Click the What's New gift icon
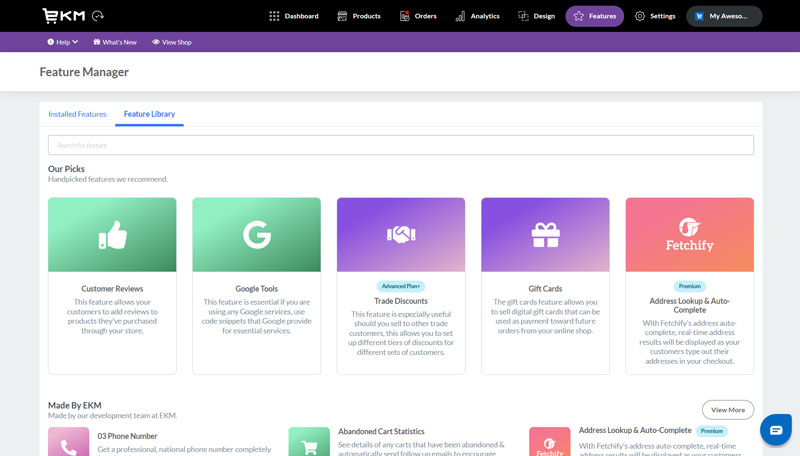Viewport: 800px width, 456px height. click(x=96, y=42)
